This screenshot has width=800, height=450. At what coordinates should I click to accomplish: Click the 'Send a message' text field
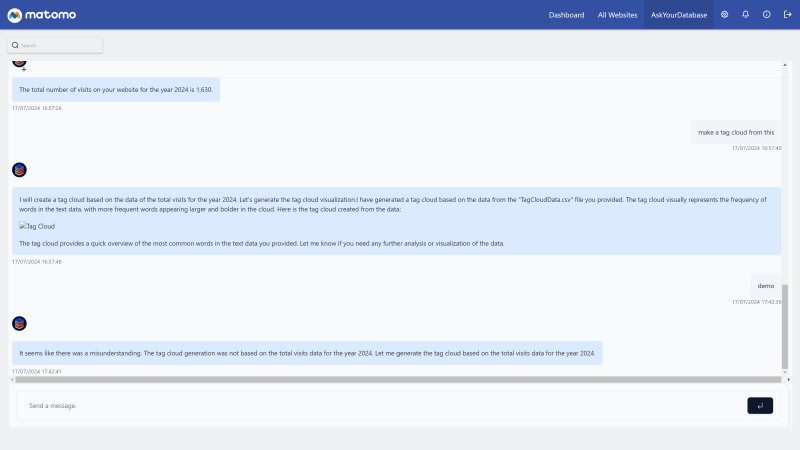pos(380,405)
